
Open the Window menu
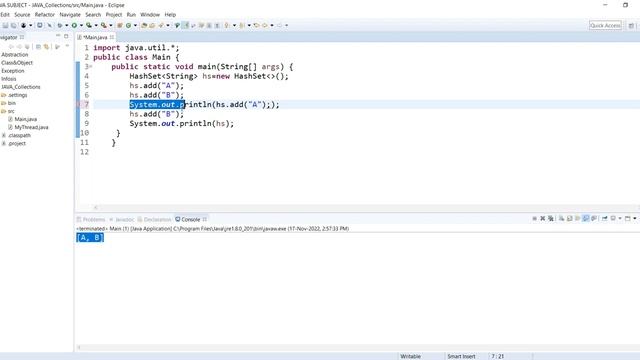pos(150,15)
